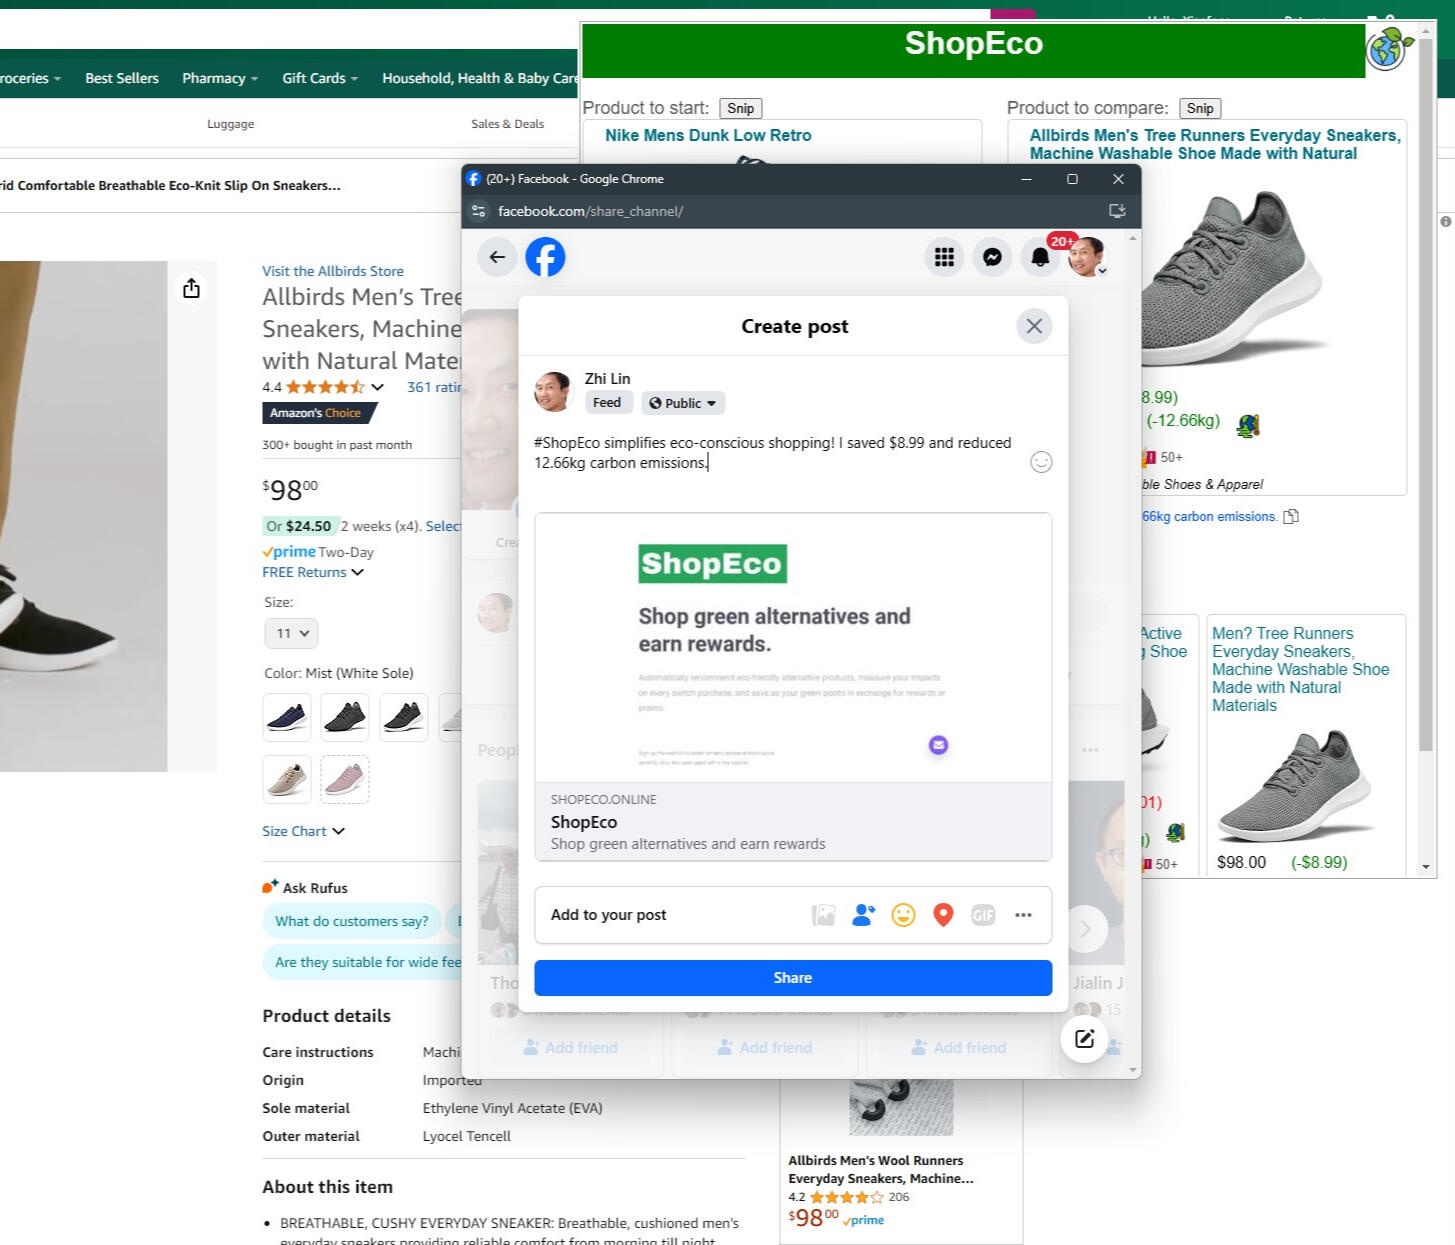1455x1245 pixels.
Task: Open shoe size 11 dropdown
Action: coord(291,633)
